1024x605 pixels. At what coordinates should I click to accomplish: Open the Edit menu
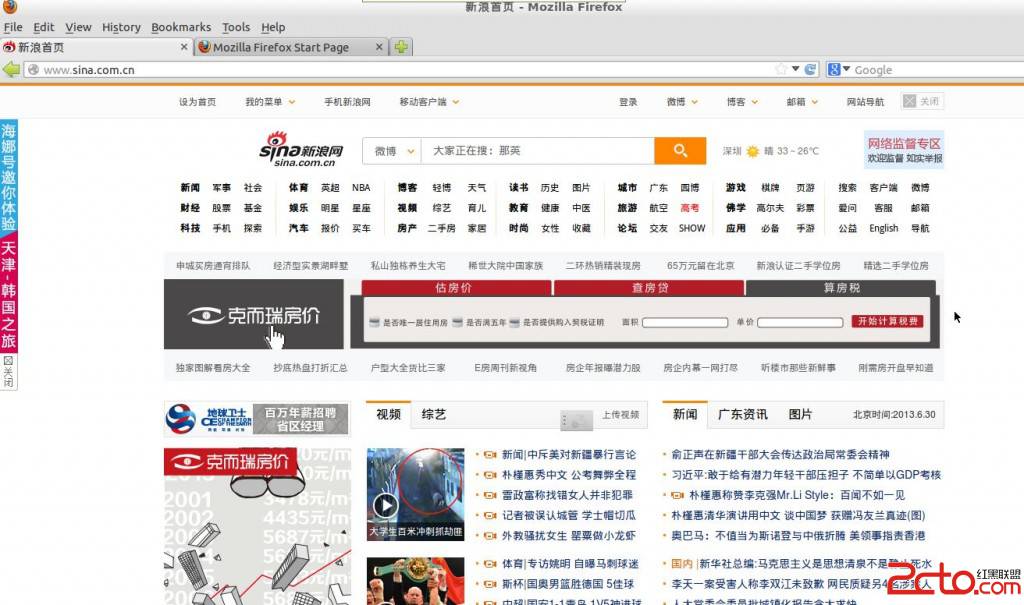click(44, 27)
